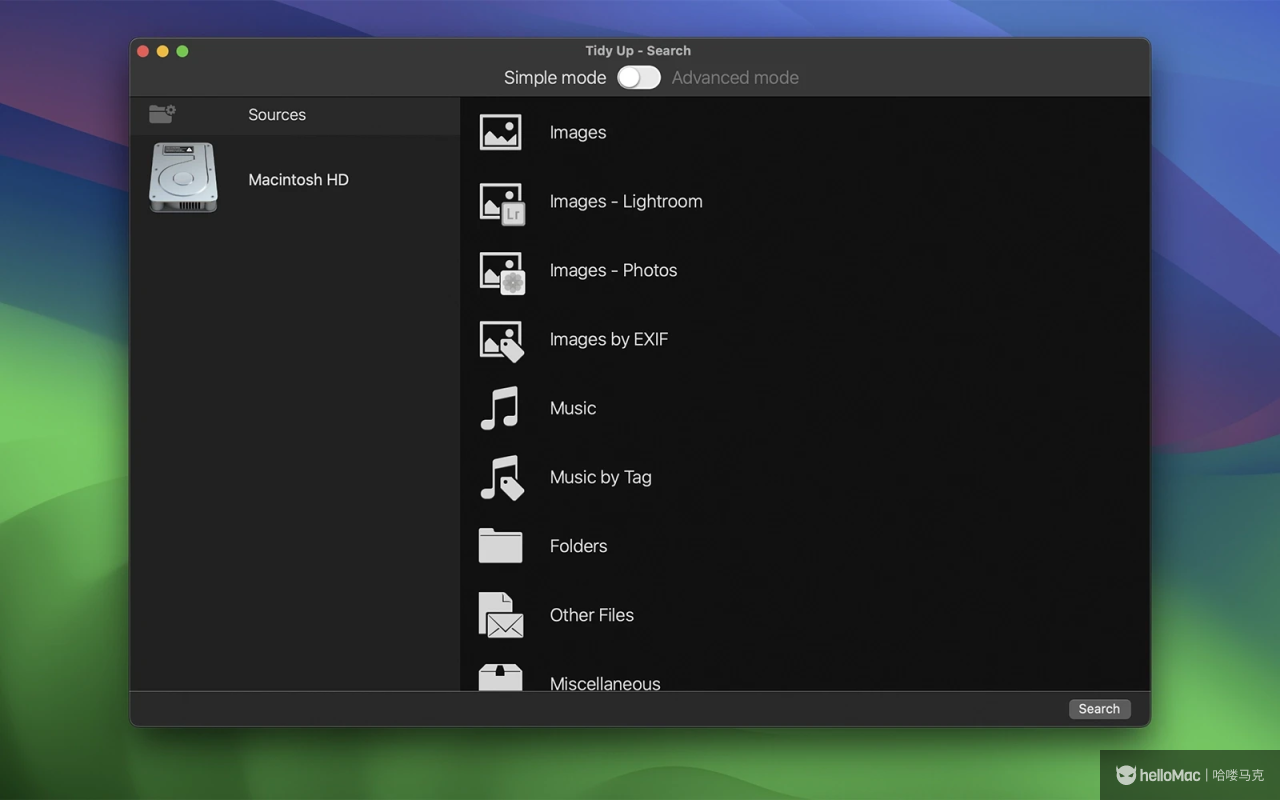Close the Tidy Up window
Viewport: 1280px width, 800px height.
[143, 51]
